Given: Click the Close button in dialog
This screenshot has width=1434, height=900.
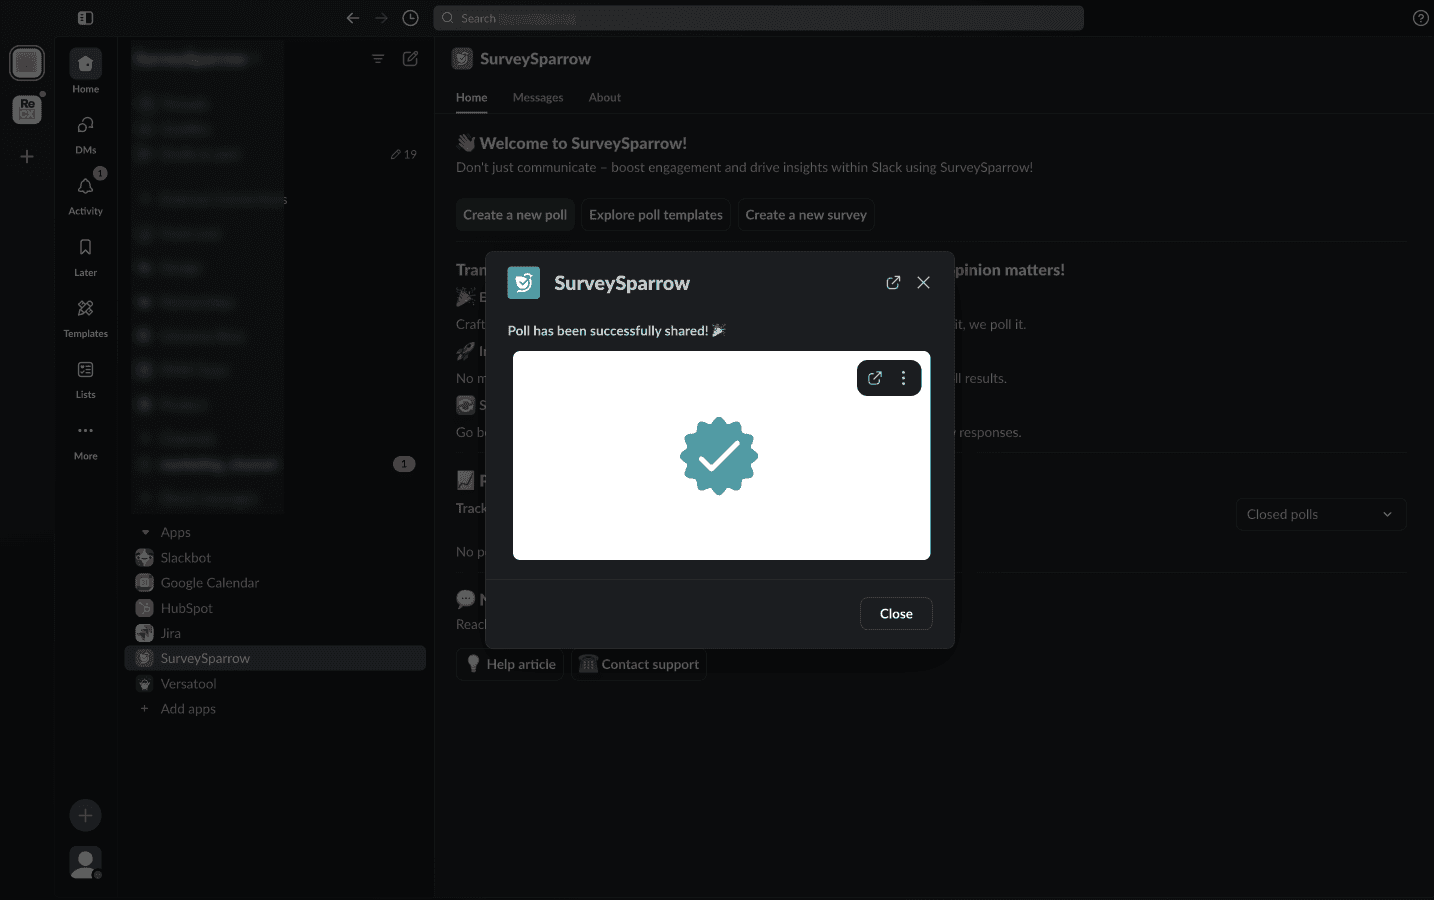Looking at the screenshot, I should pos(895,614).
